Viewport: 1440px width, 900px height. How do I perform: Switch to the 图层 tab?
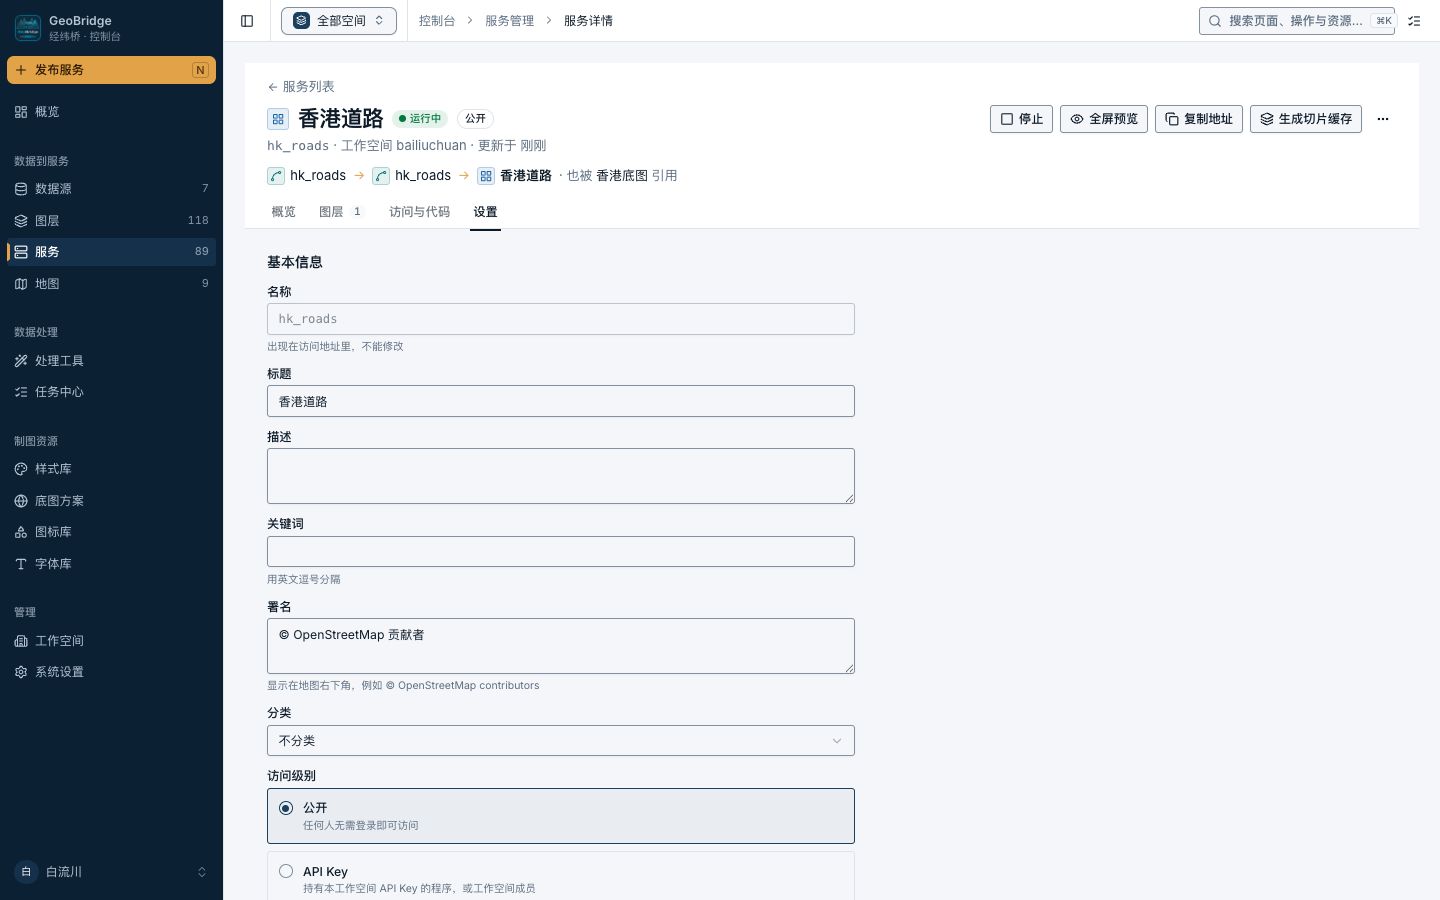tap(340, 212)
